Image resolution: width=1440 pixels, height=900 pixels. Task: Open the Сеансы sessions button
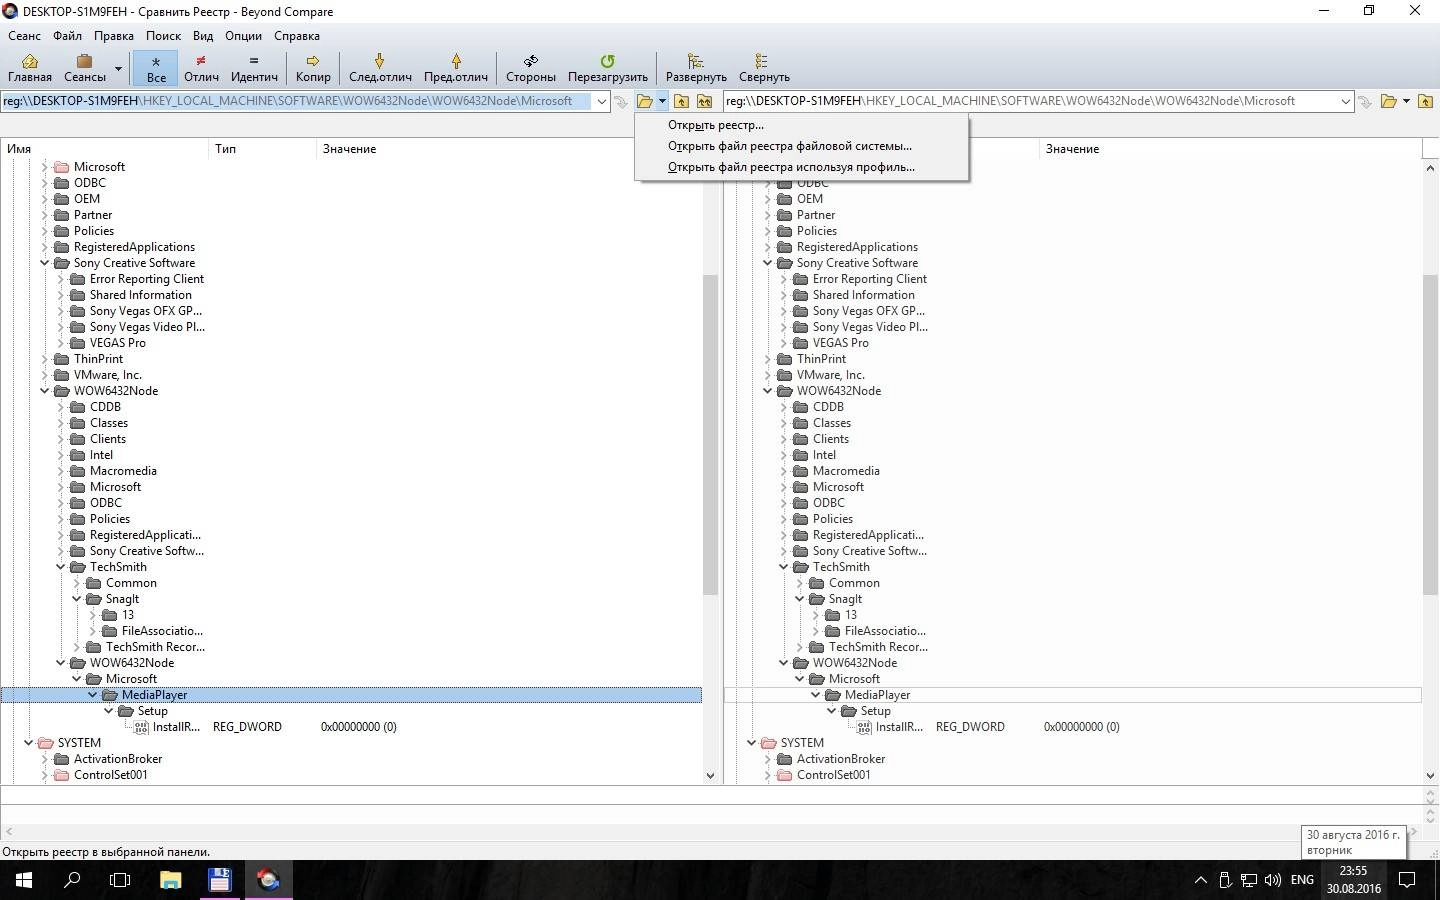(x=85, y=68)
